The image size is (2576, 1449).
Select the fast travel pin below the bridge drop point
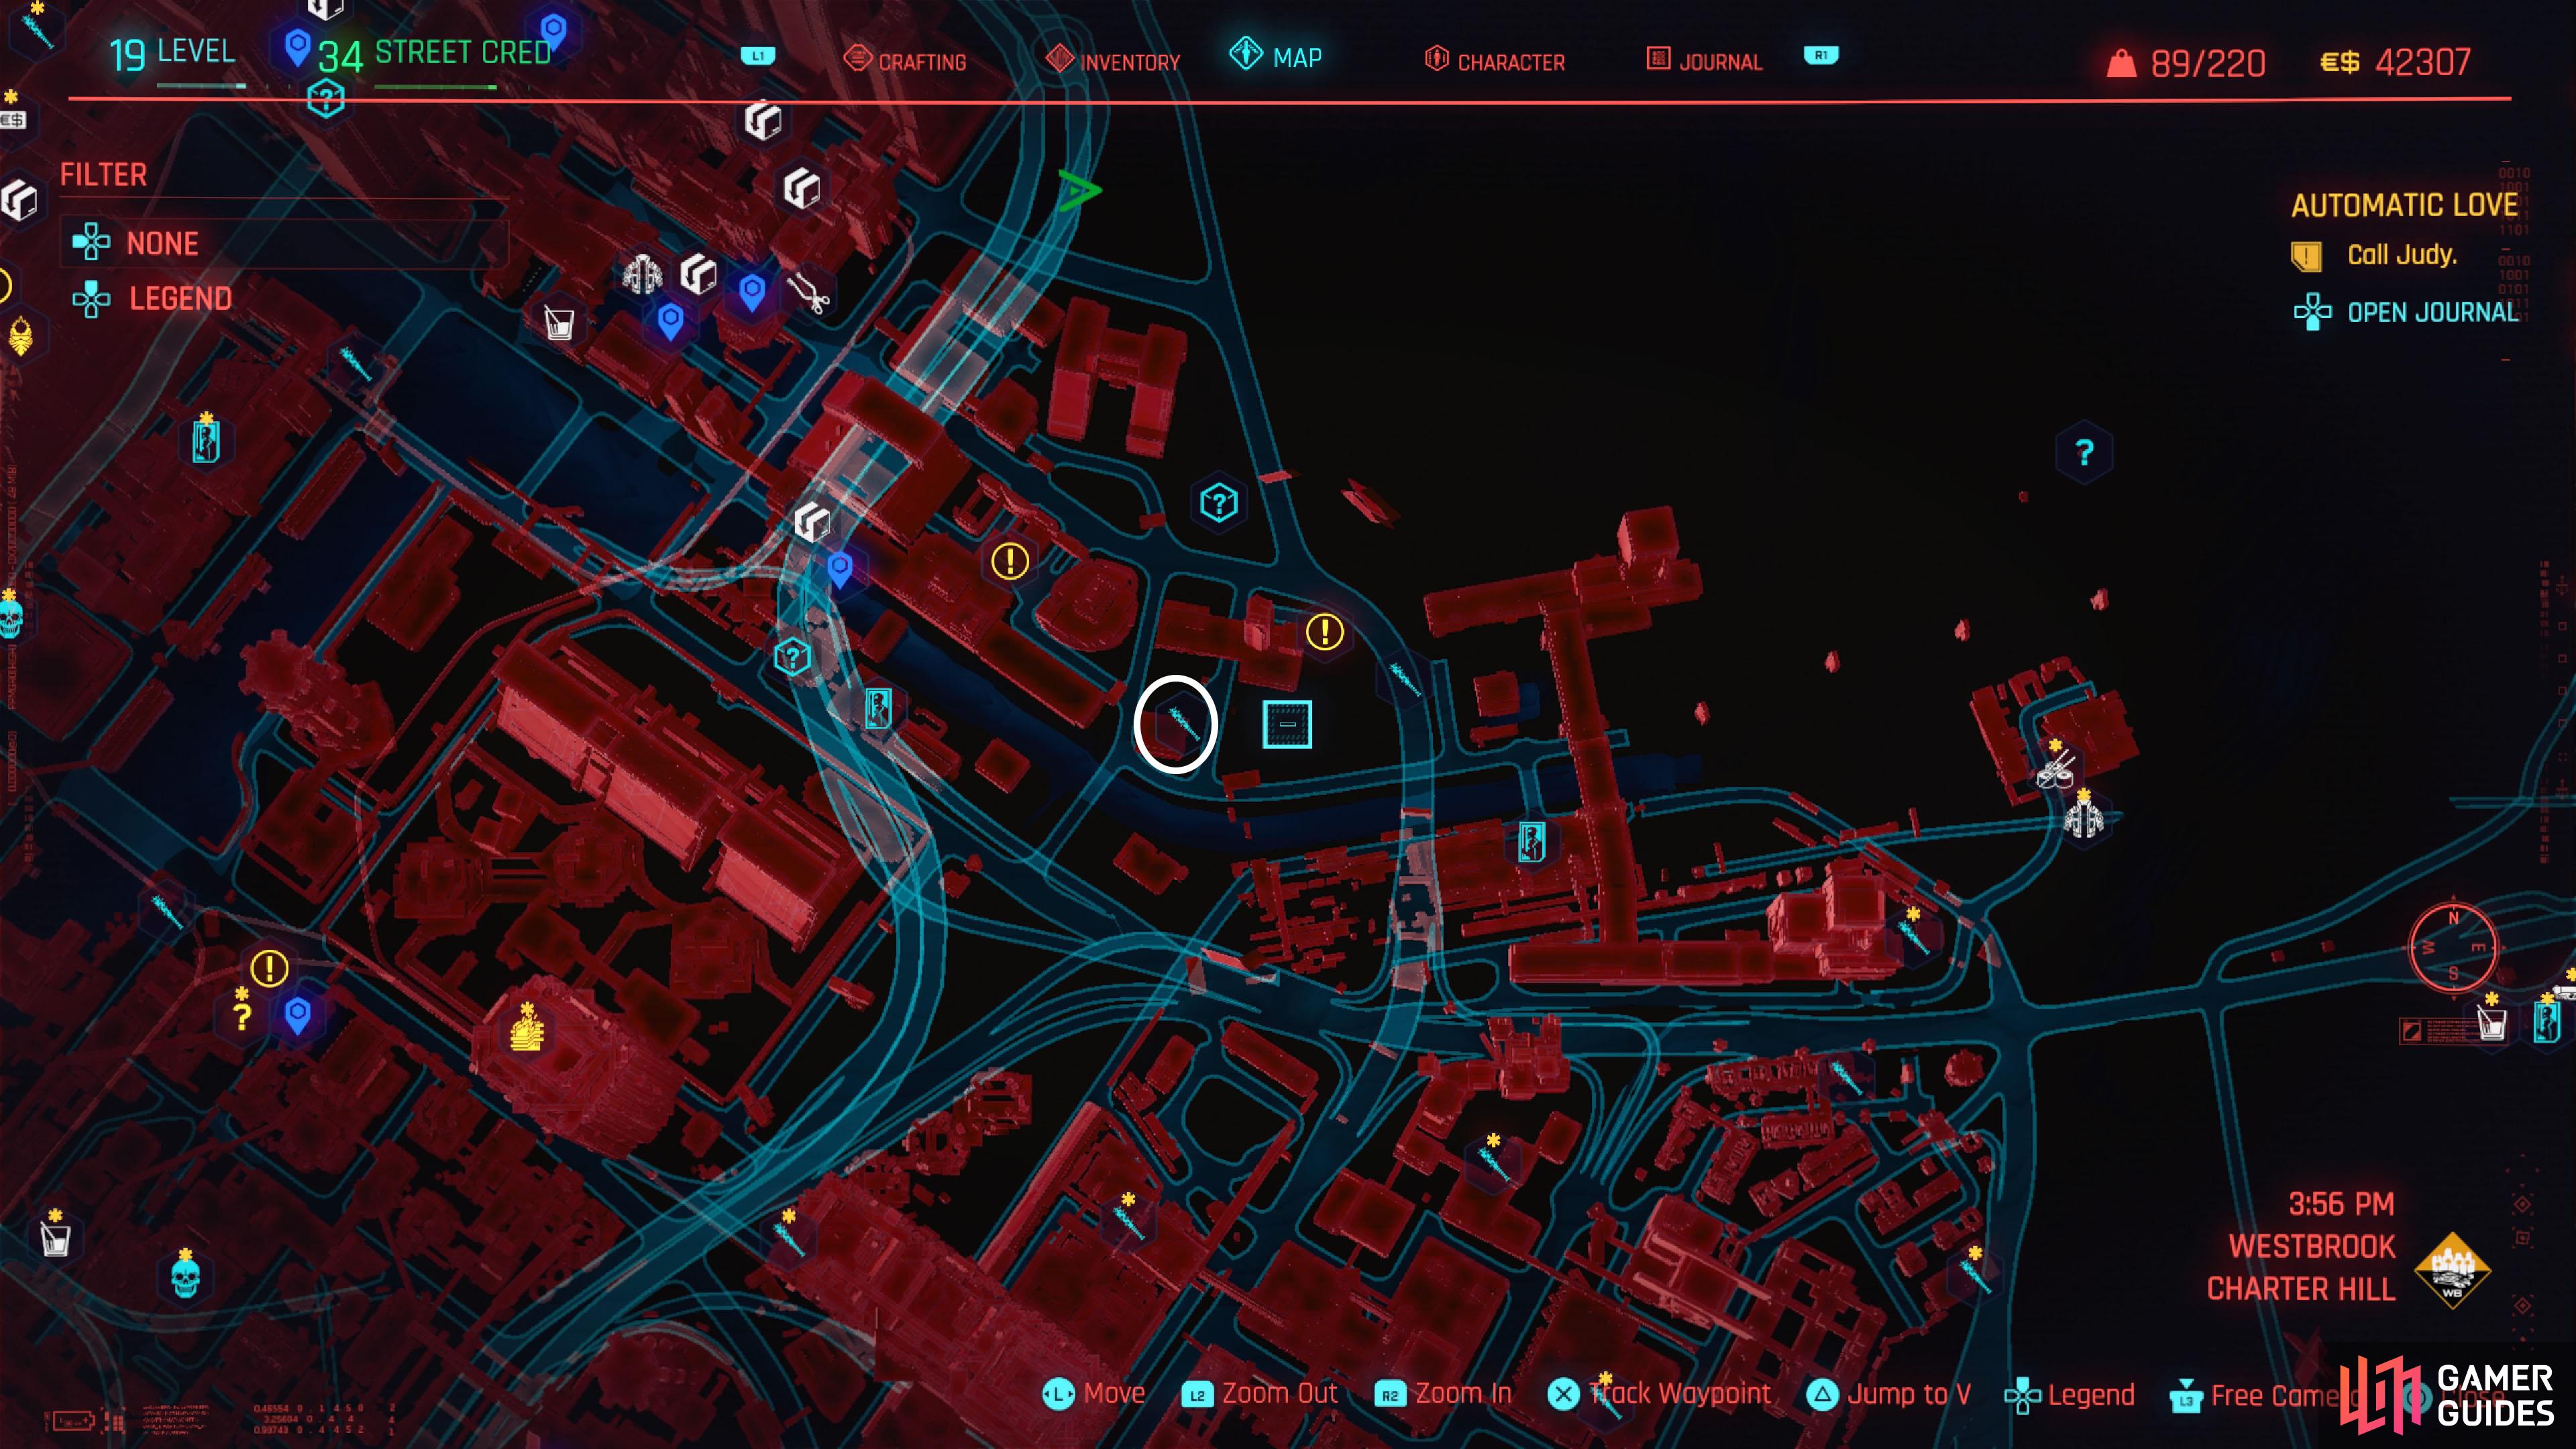pos(839,570)
